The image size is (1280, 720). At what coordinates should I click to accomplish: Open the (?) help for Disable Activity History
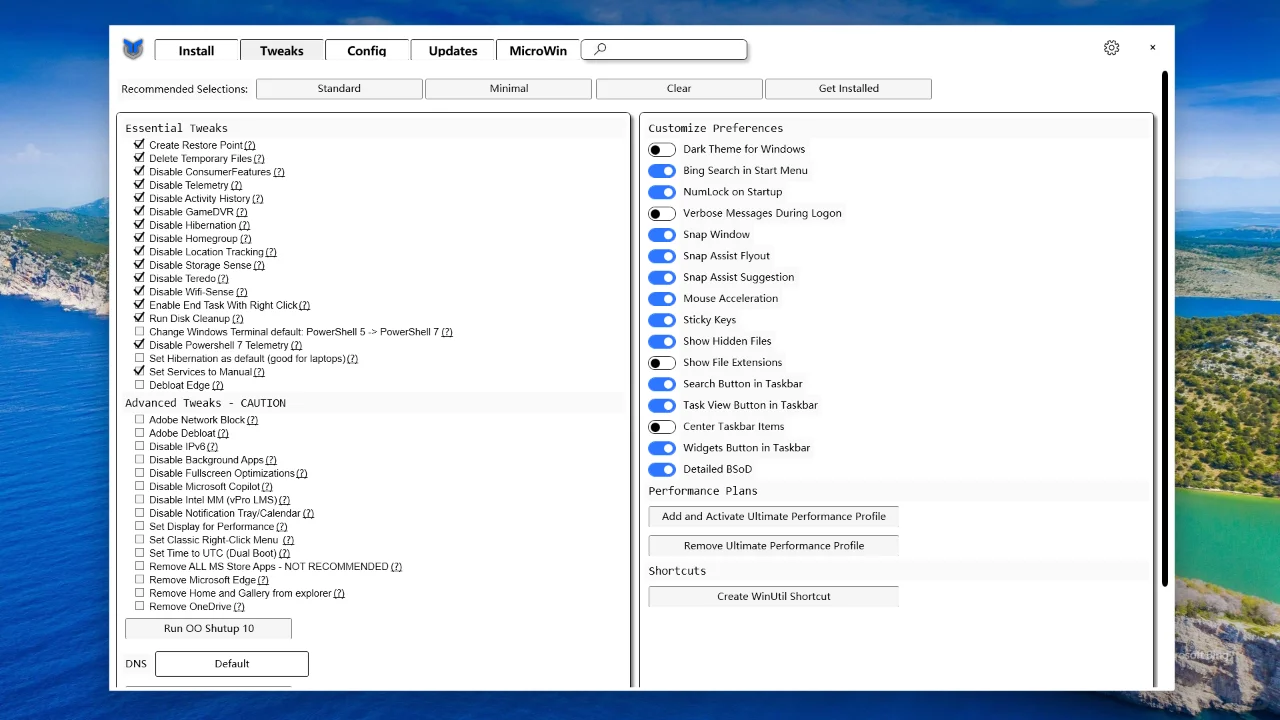tap(258, 199)
